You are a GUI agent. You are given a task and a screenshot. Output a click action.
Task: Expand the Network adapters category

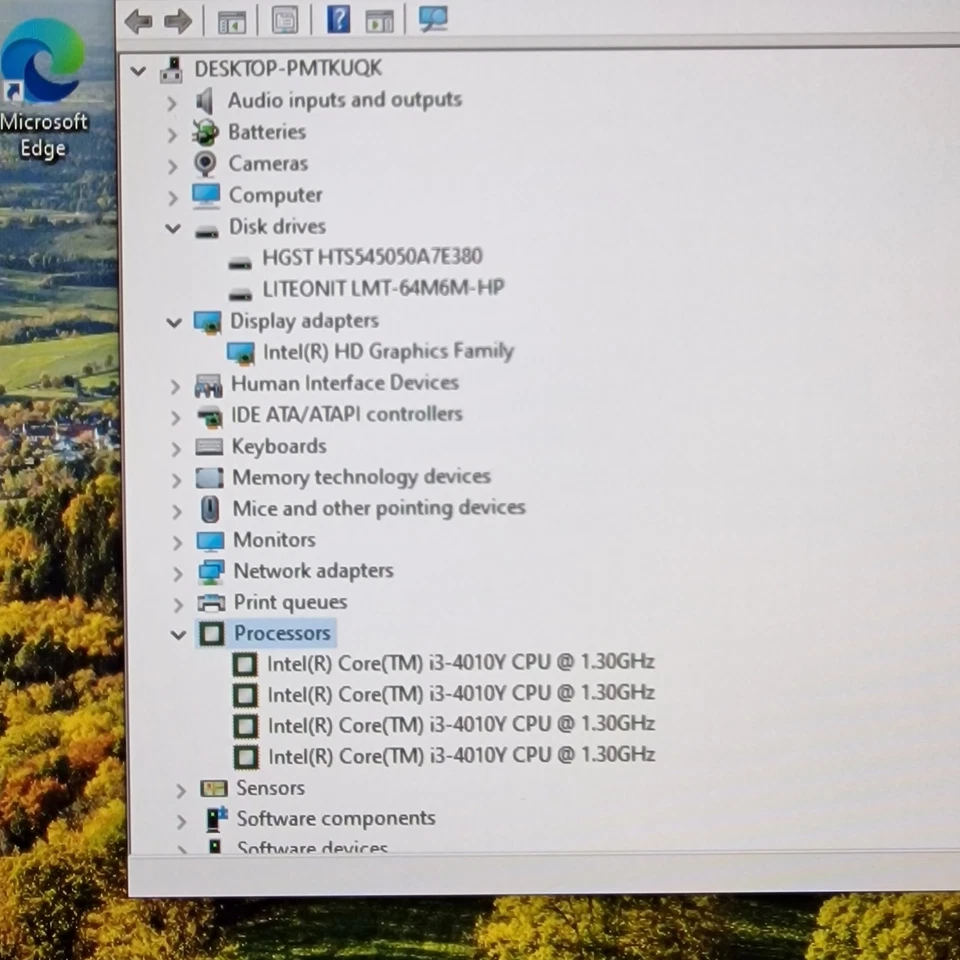tap(176, 571)
